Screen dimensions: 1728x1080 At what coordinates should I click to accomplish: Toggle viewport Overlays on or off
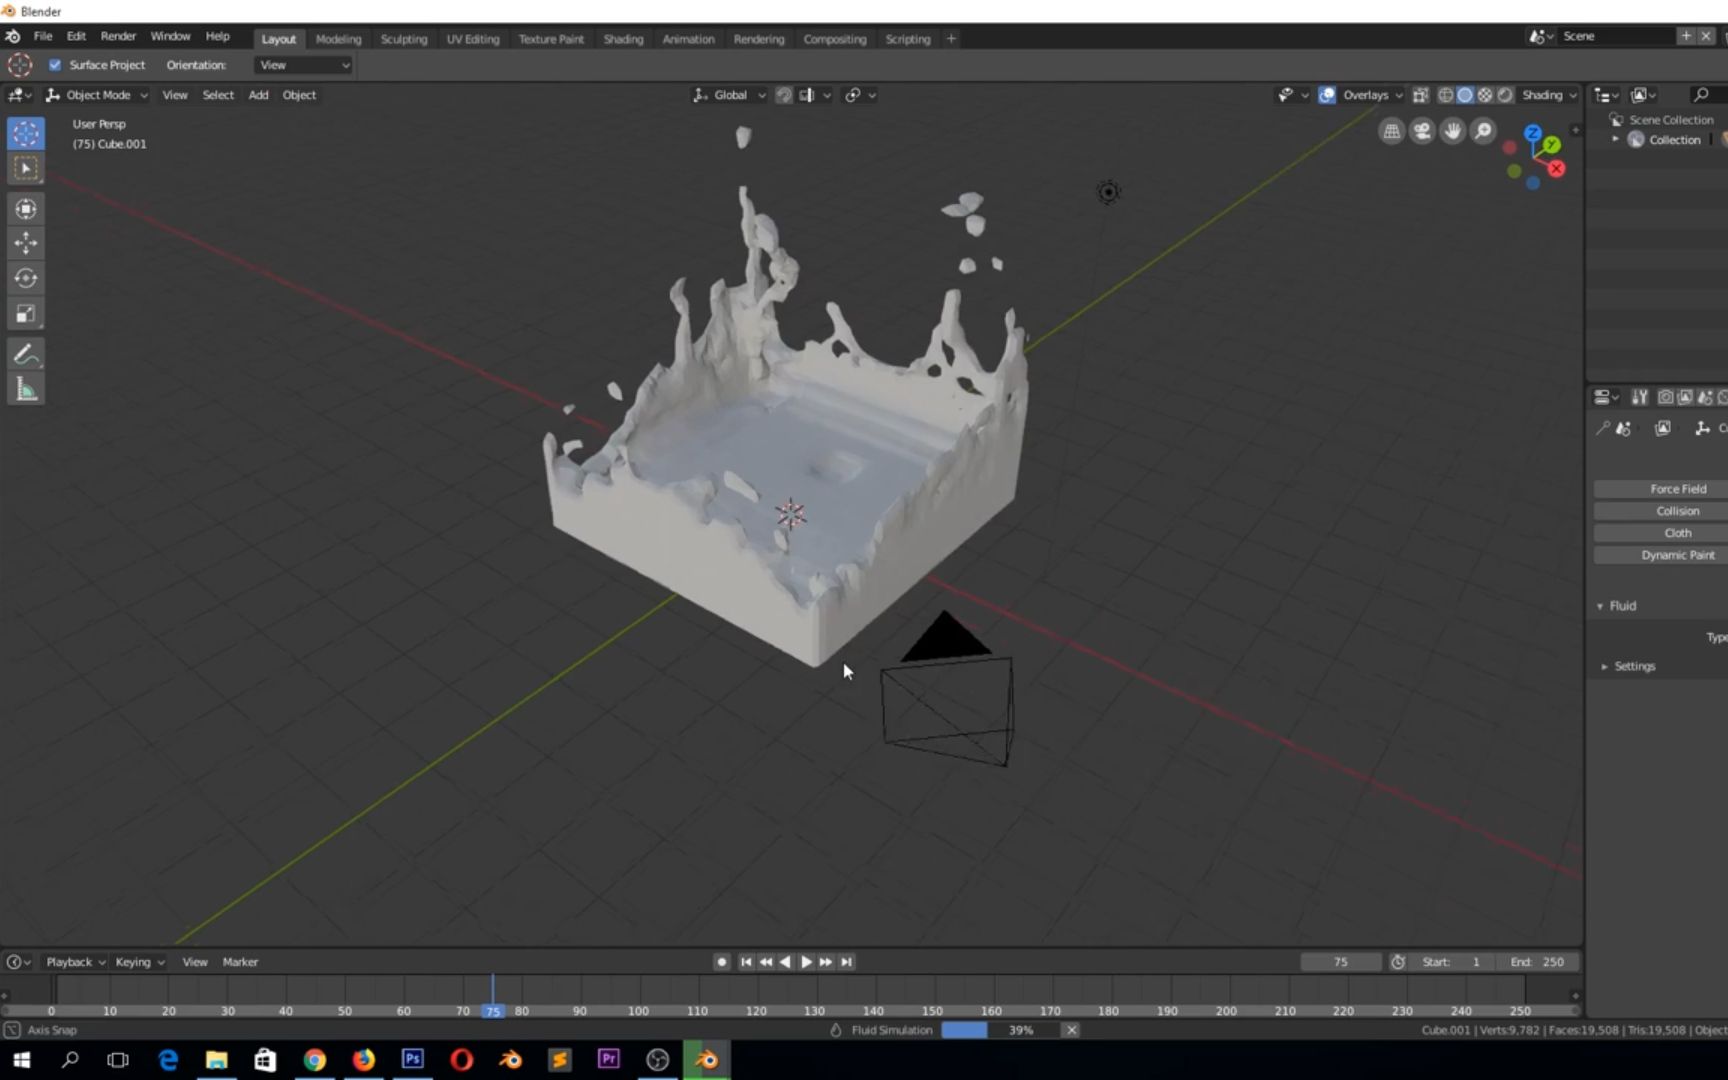[1326, 94]
